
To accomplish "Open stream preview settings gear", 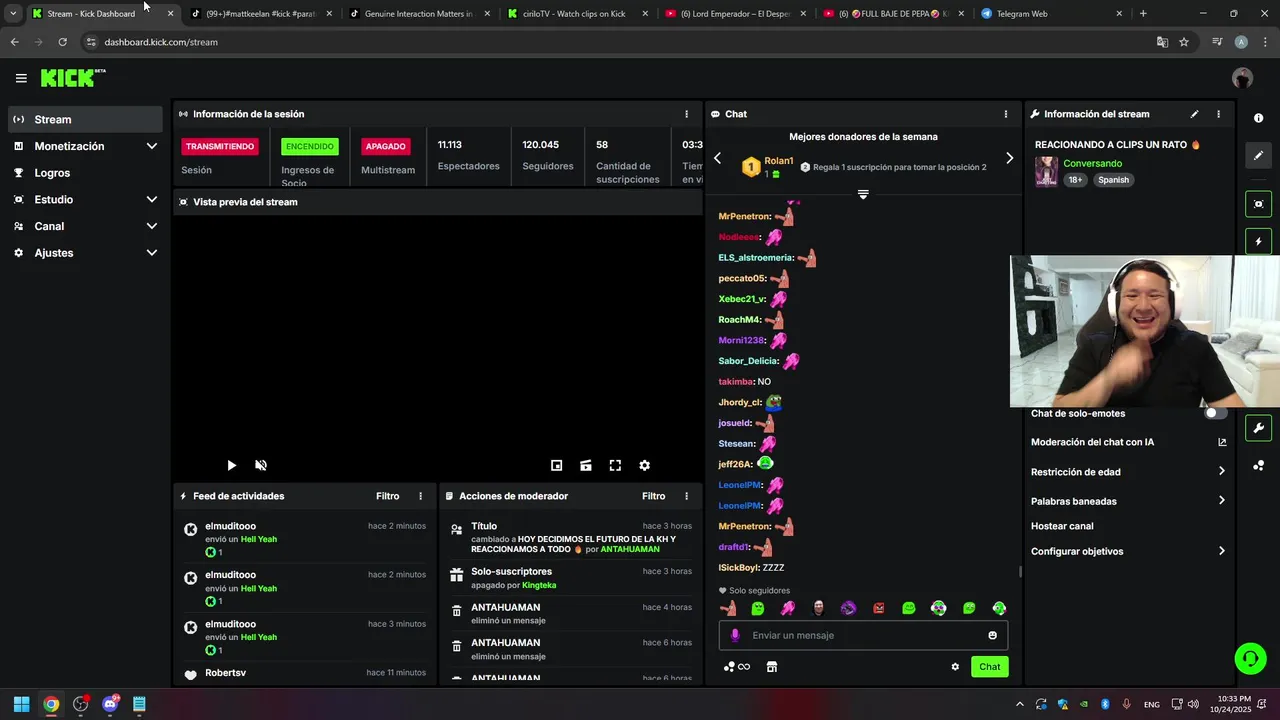I will tap(645, 465).
